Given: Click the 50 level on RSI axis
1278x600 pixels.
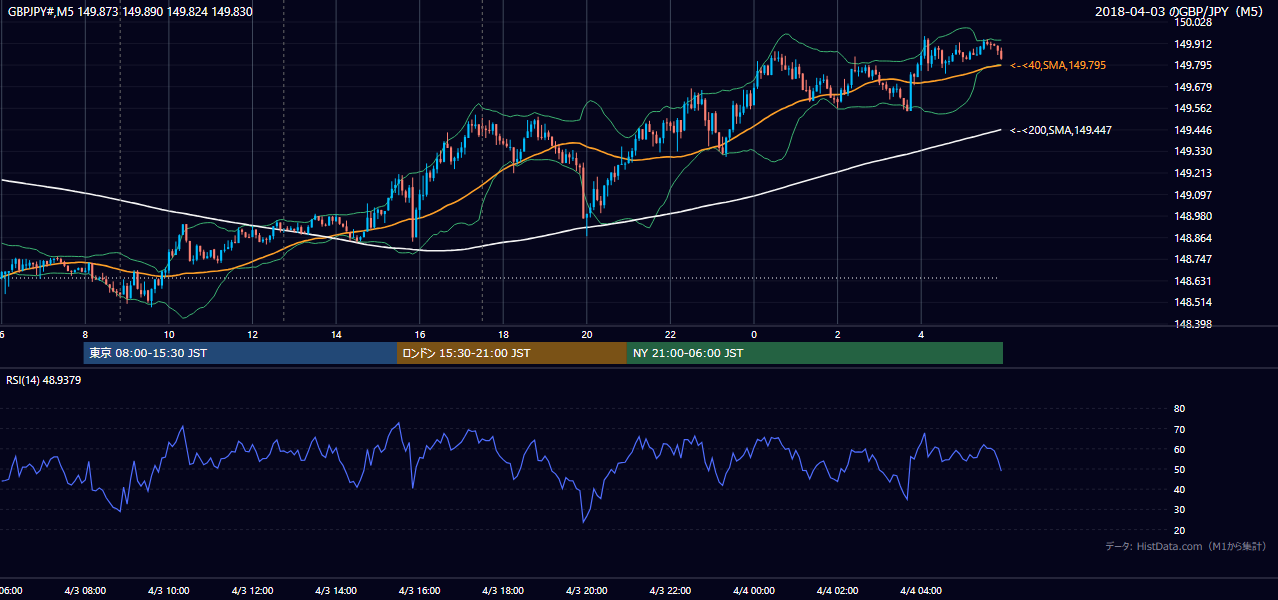Looking at the screenshot, I should coord(1179,469).
